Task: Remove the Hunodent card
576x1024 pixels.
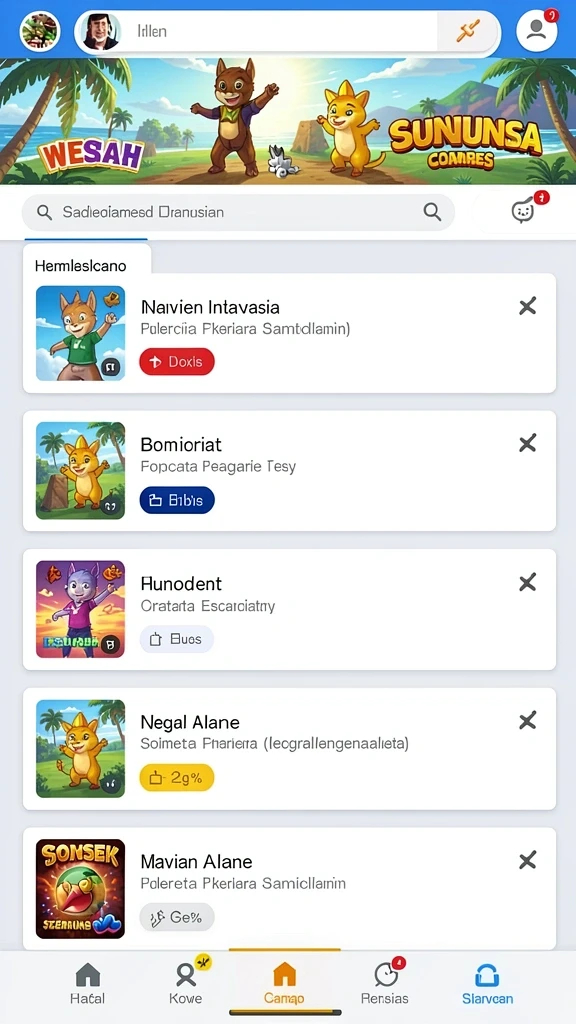Action: (x=528, y=583)
